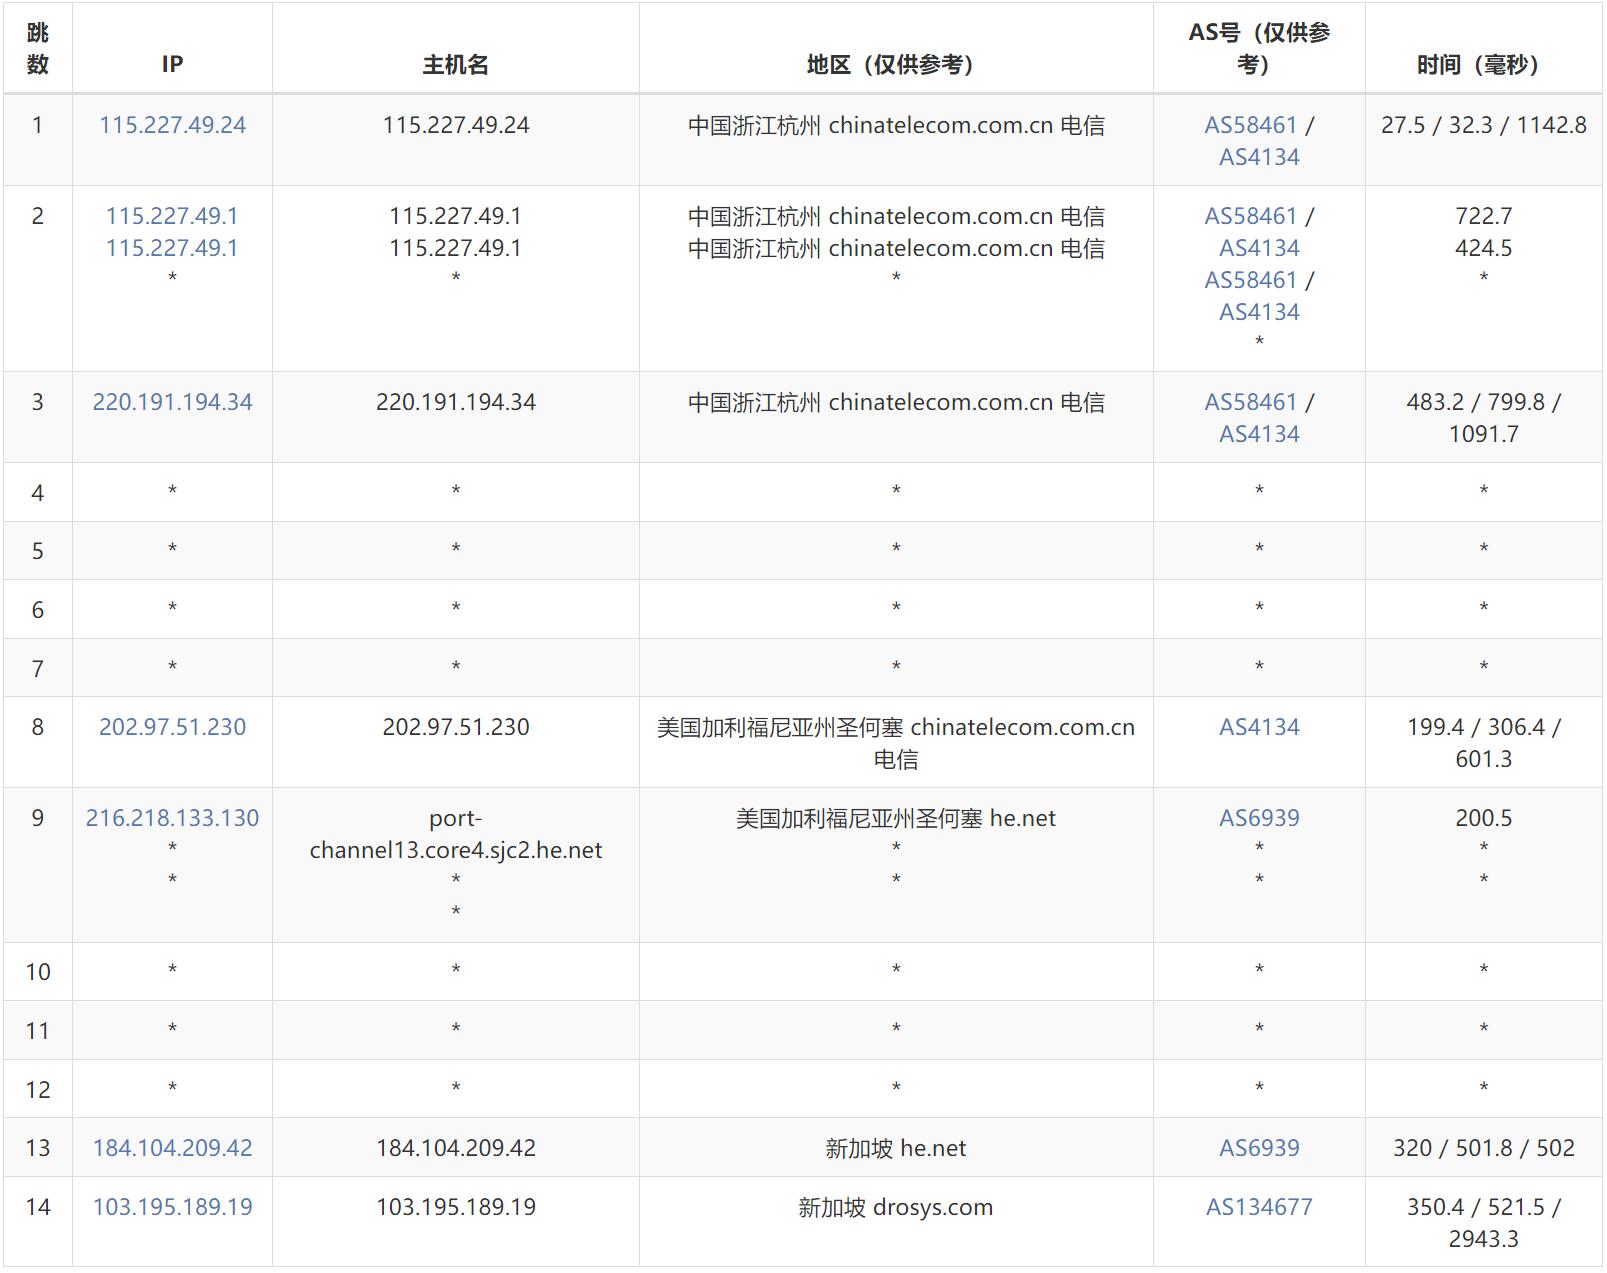Open IP link 202.97.51.230
The height and width of the screenshot is (1273, 1607).
point(172,727)
